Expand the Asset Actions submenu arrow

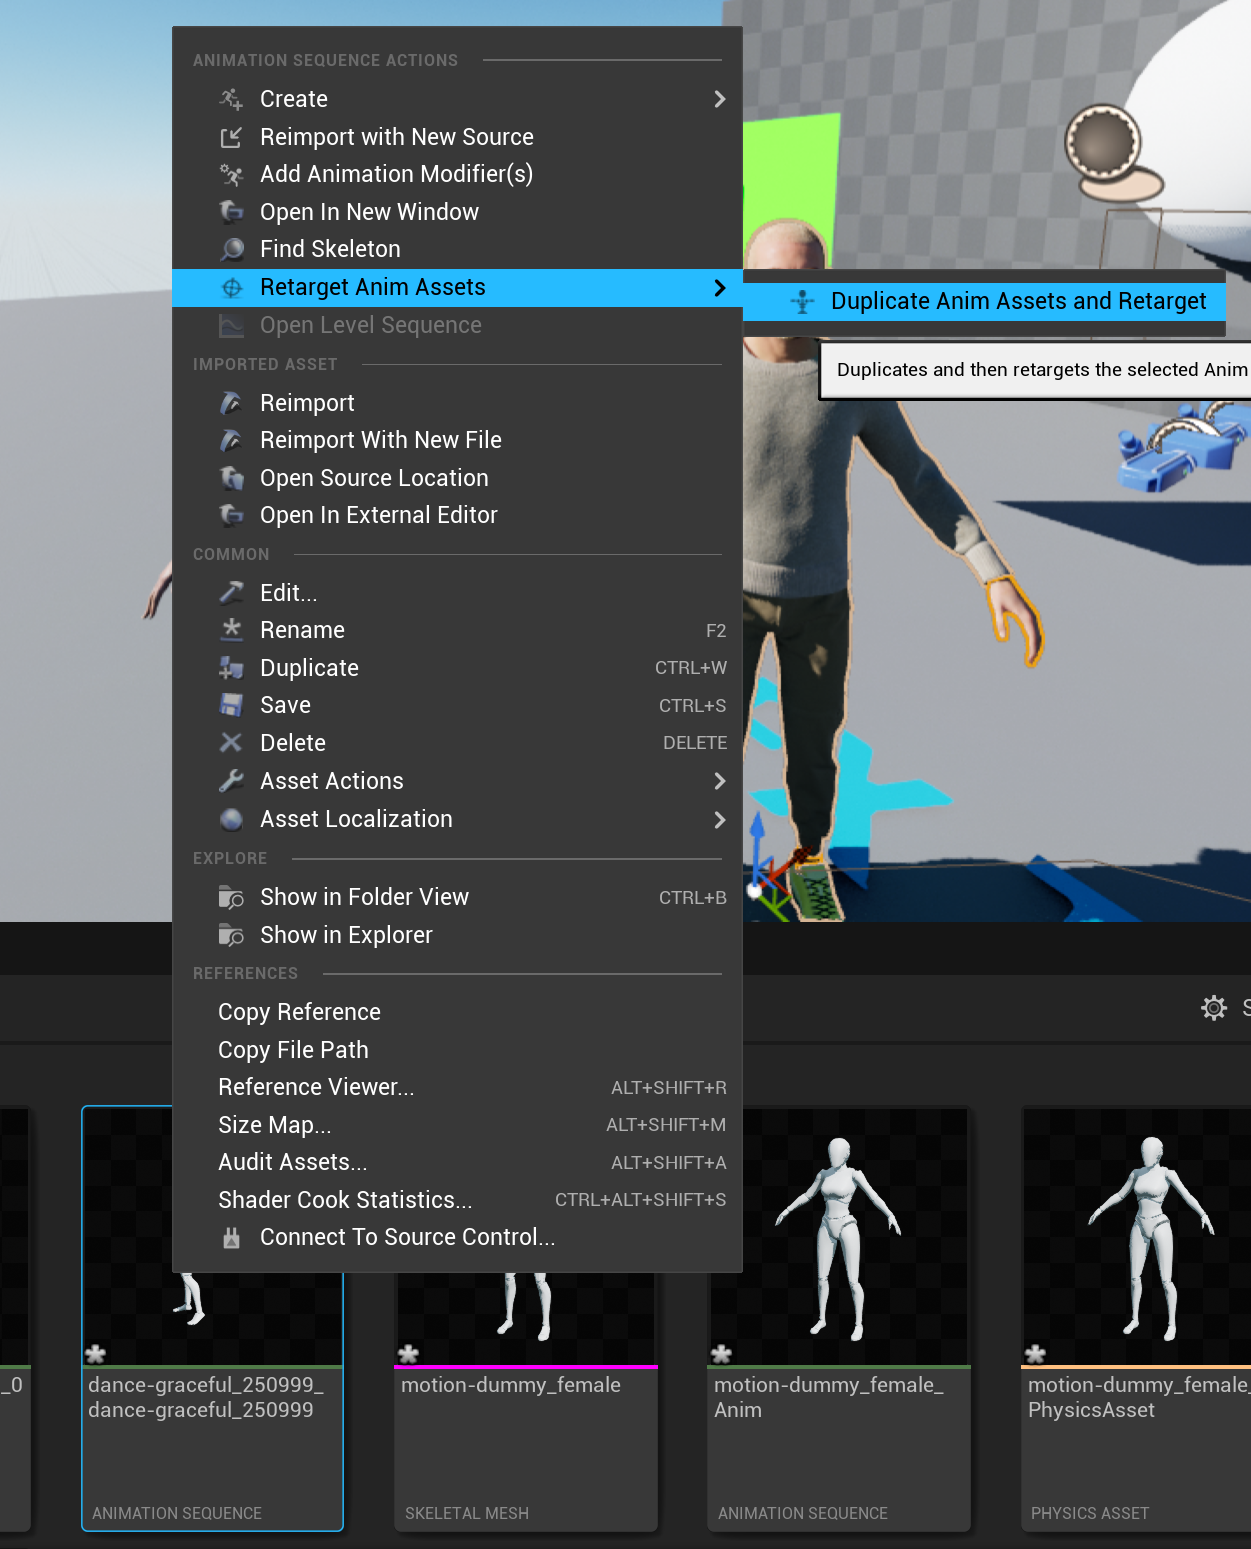719,781
